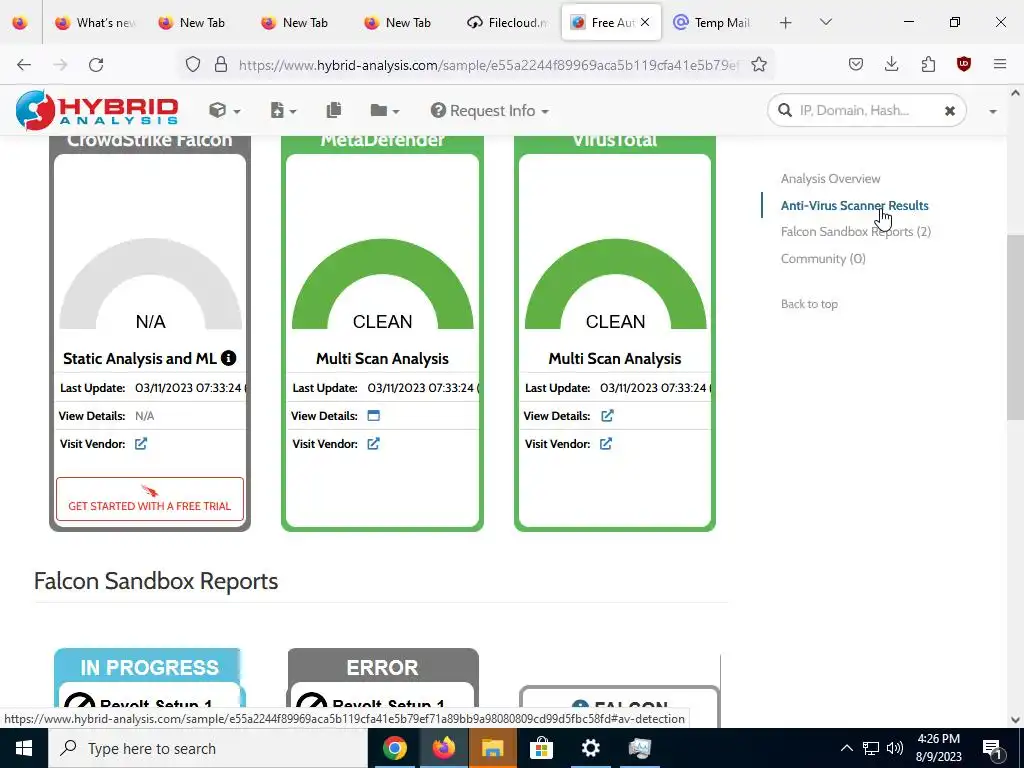Image resolution: width=1024 pixels, height=768 pixels.
Task: Save page to Pocket
Action: 856,65
